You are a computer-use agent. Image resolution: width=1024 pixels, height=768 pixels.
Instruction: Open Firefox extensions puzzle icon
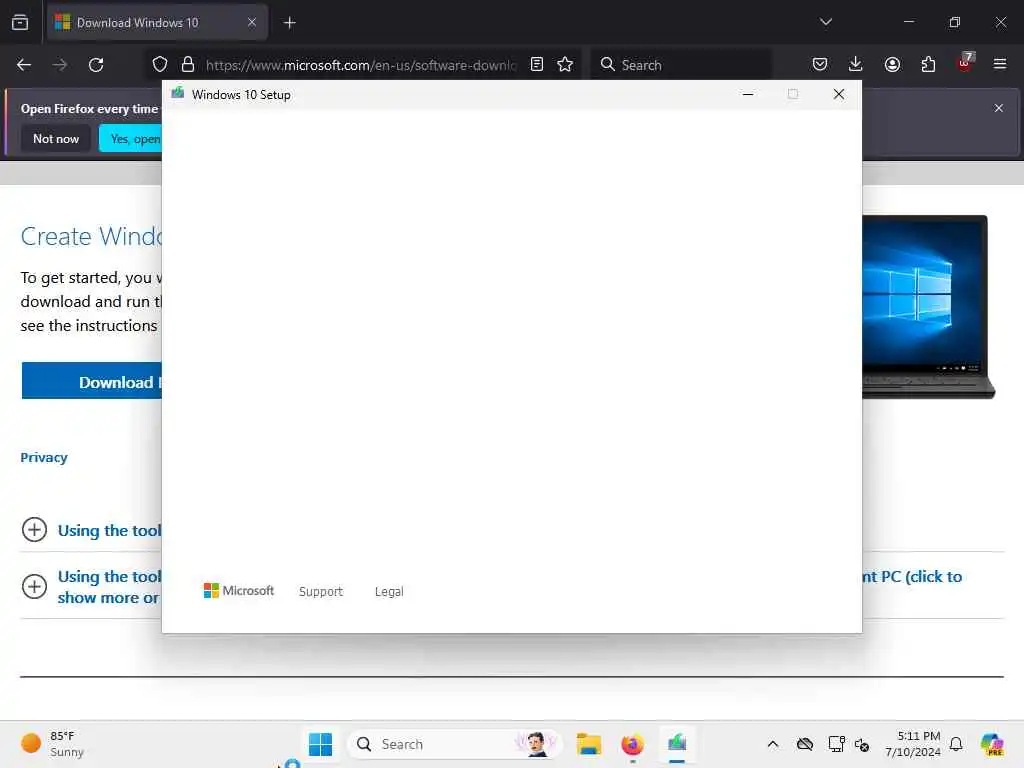928,65
